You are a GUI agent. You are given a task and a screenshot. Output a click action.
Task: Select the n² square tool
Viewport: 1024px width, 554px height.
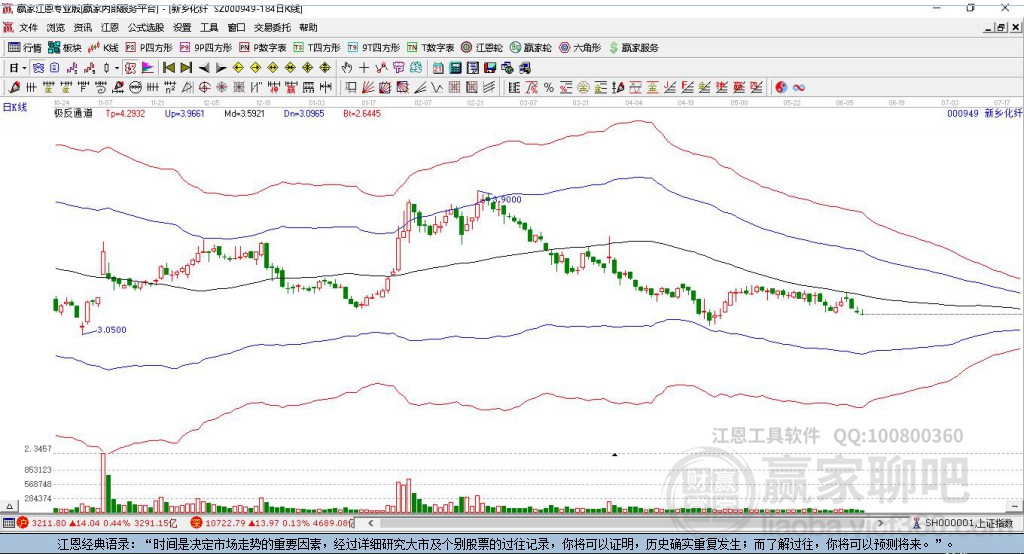[x=170, y=87]
